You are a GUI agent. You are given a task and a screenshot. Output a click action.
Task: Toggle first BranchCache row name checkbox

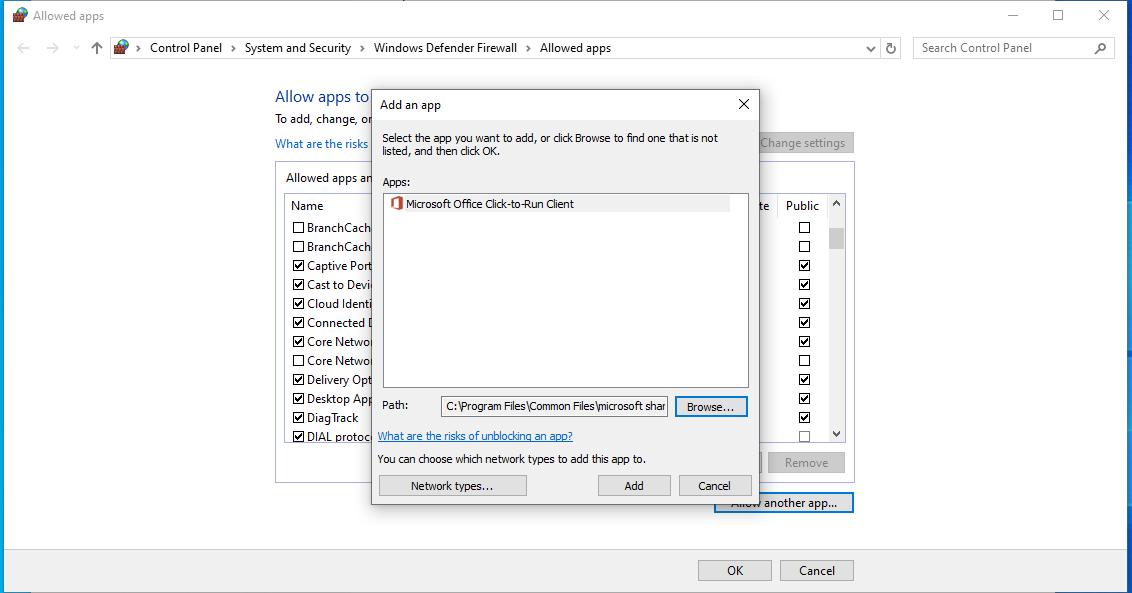tap(298, 228)
